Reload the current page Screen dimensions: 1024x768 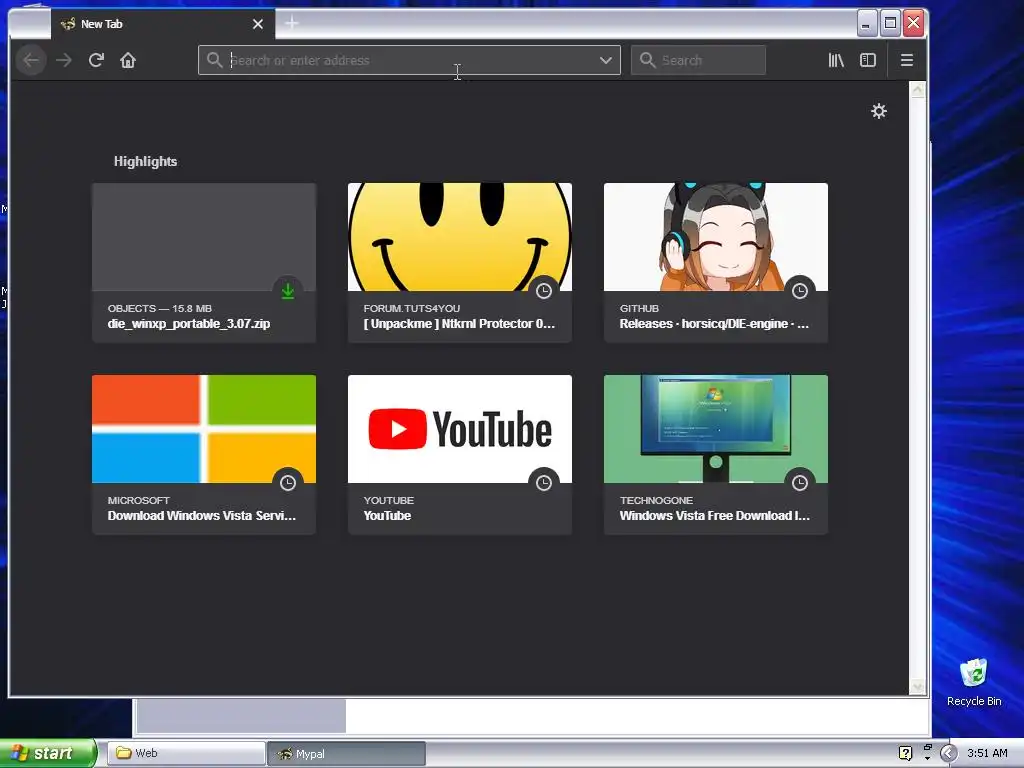pos(96,60)
